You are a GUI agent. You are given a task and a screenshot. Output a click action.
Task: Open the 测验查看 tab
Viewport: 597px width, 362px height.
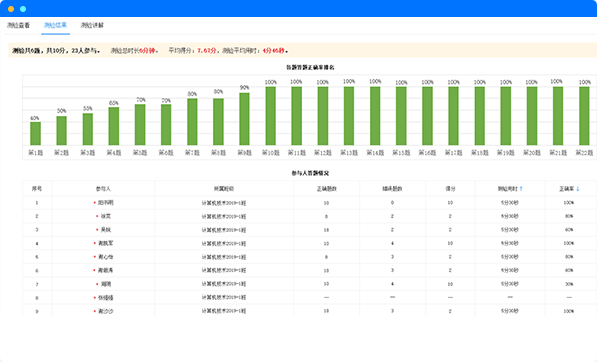(x=18, y=25)
